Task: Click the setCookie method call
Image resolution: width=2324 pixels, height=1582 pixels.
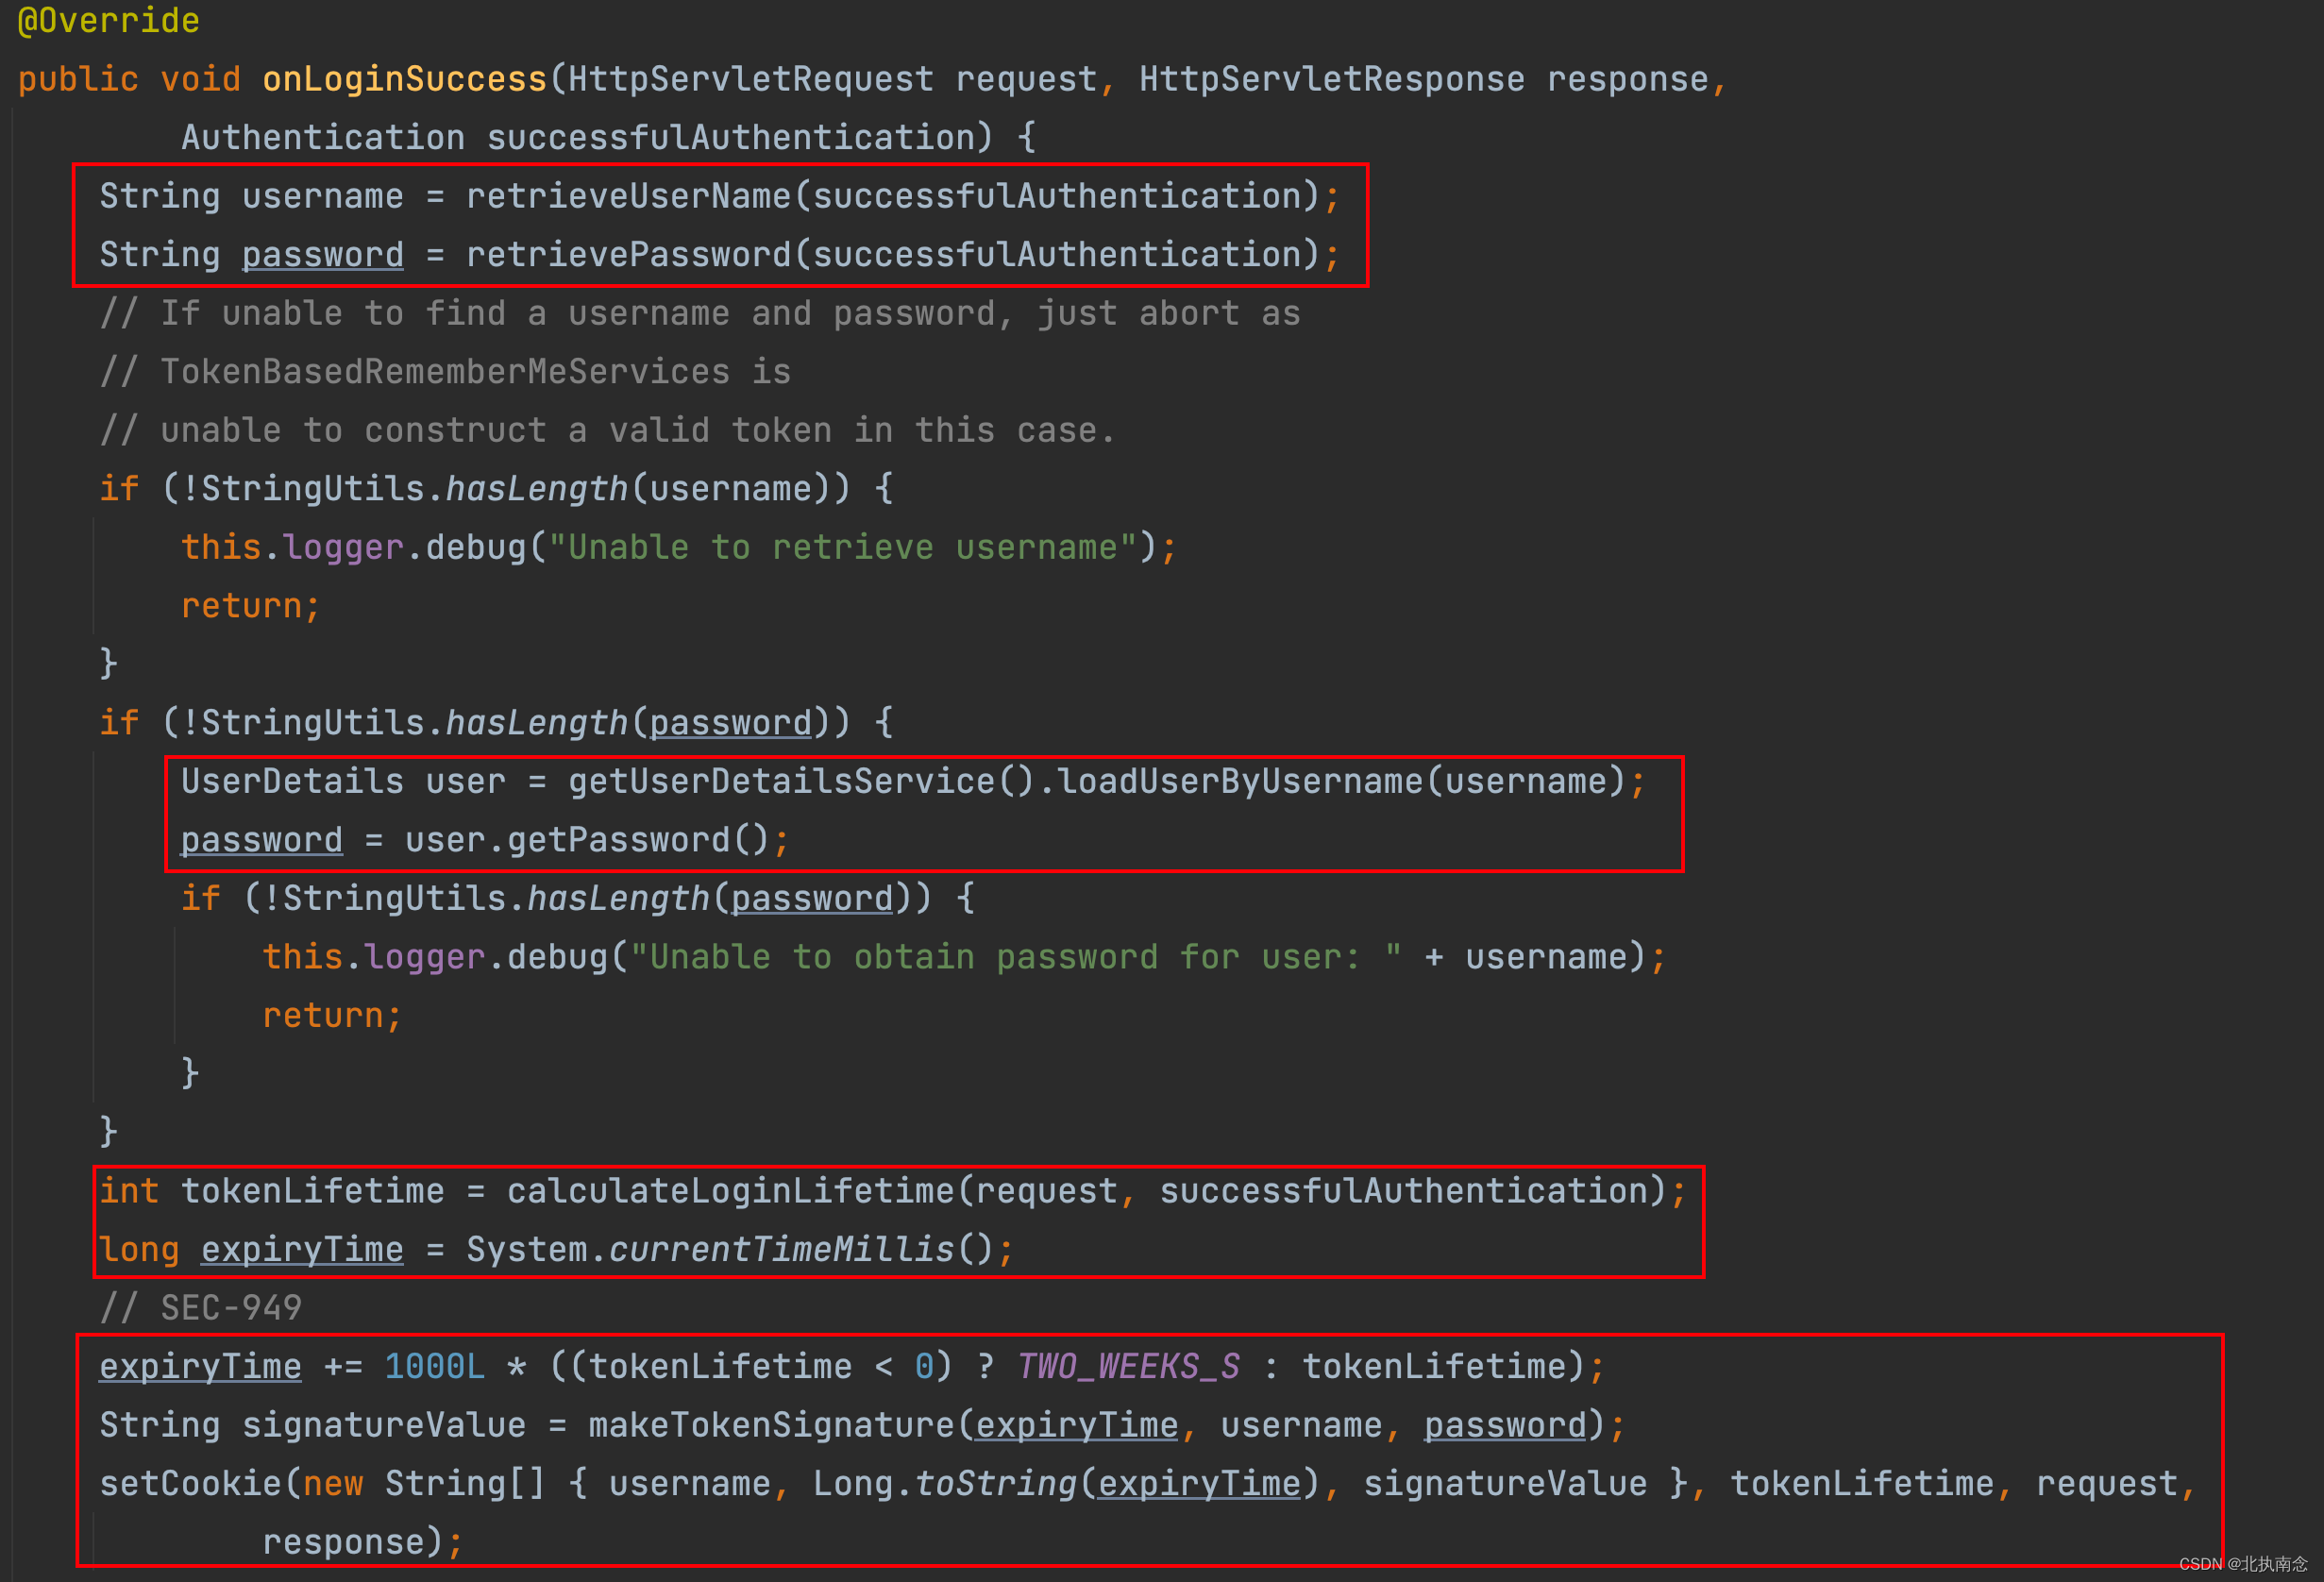Action: pos(191,1484)
